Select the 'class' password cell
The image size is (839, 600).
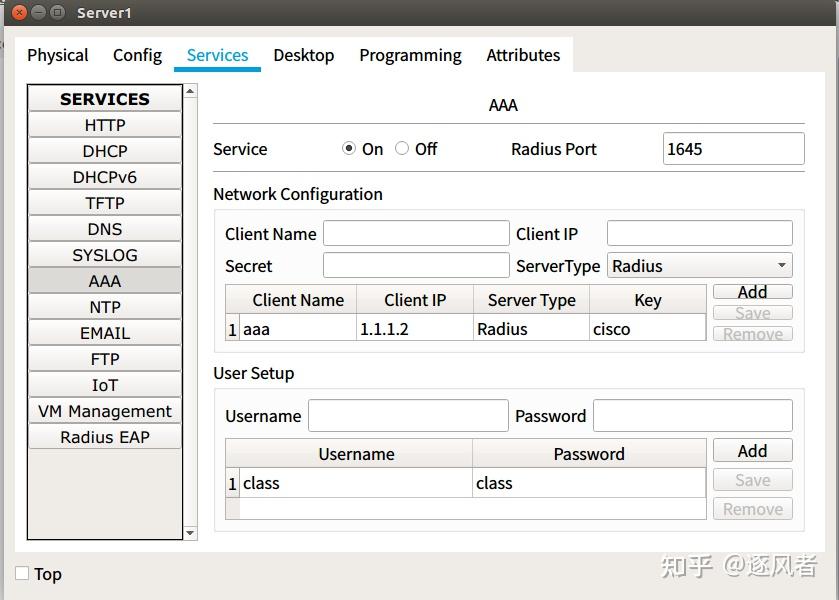(x=589, y=483)
